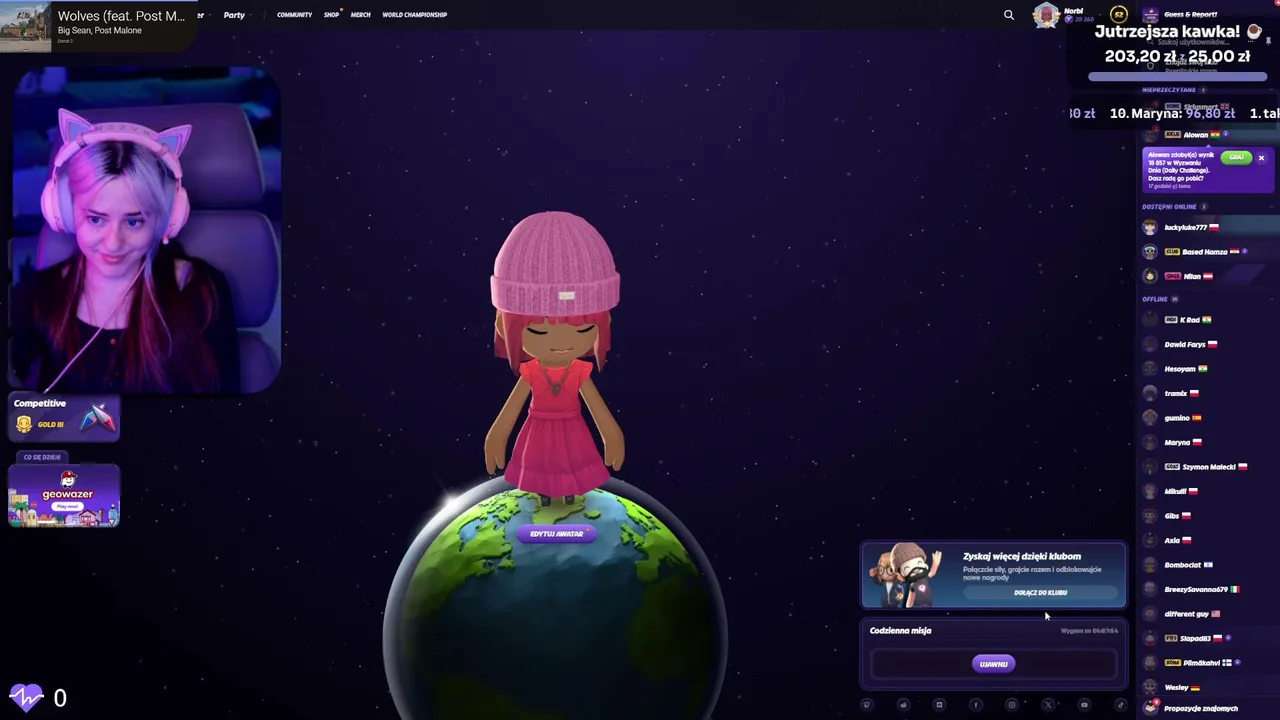Open the Shop menu
Image resolution: width=1280 pixels, height=720 pixels.
(331, 15)
